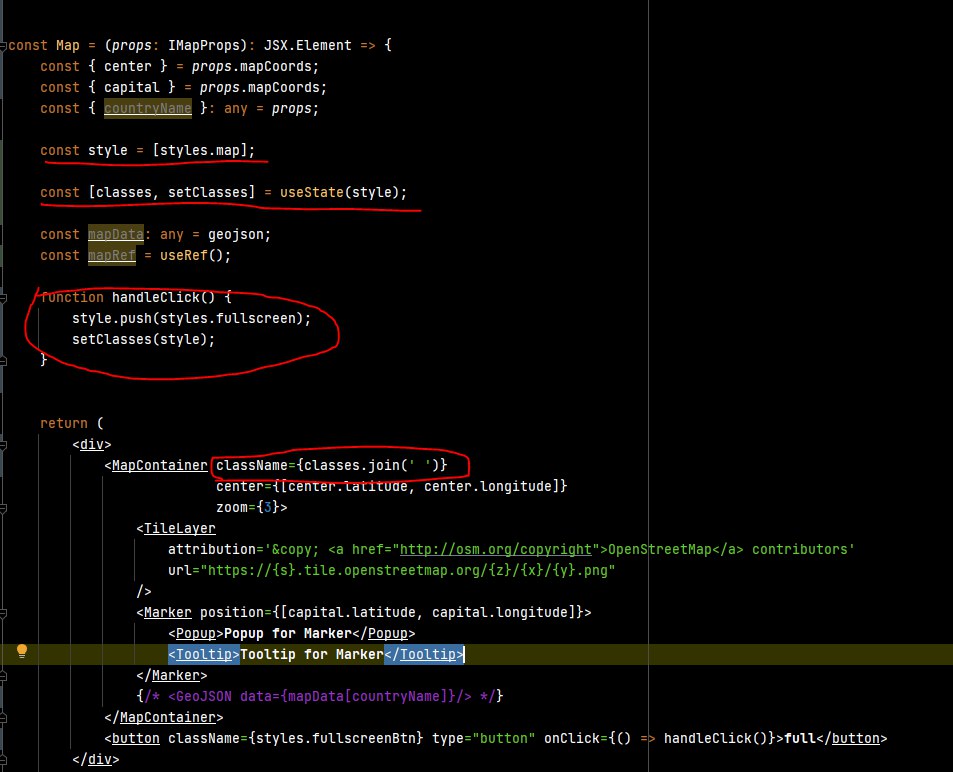Collapse the handleClick function fold marker

coord(3,298)
